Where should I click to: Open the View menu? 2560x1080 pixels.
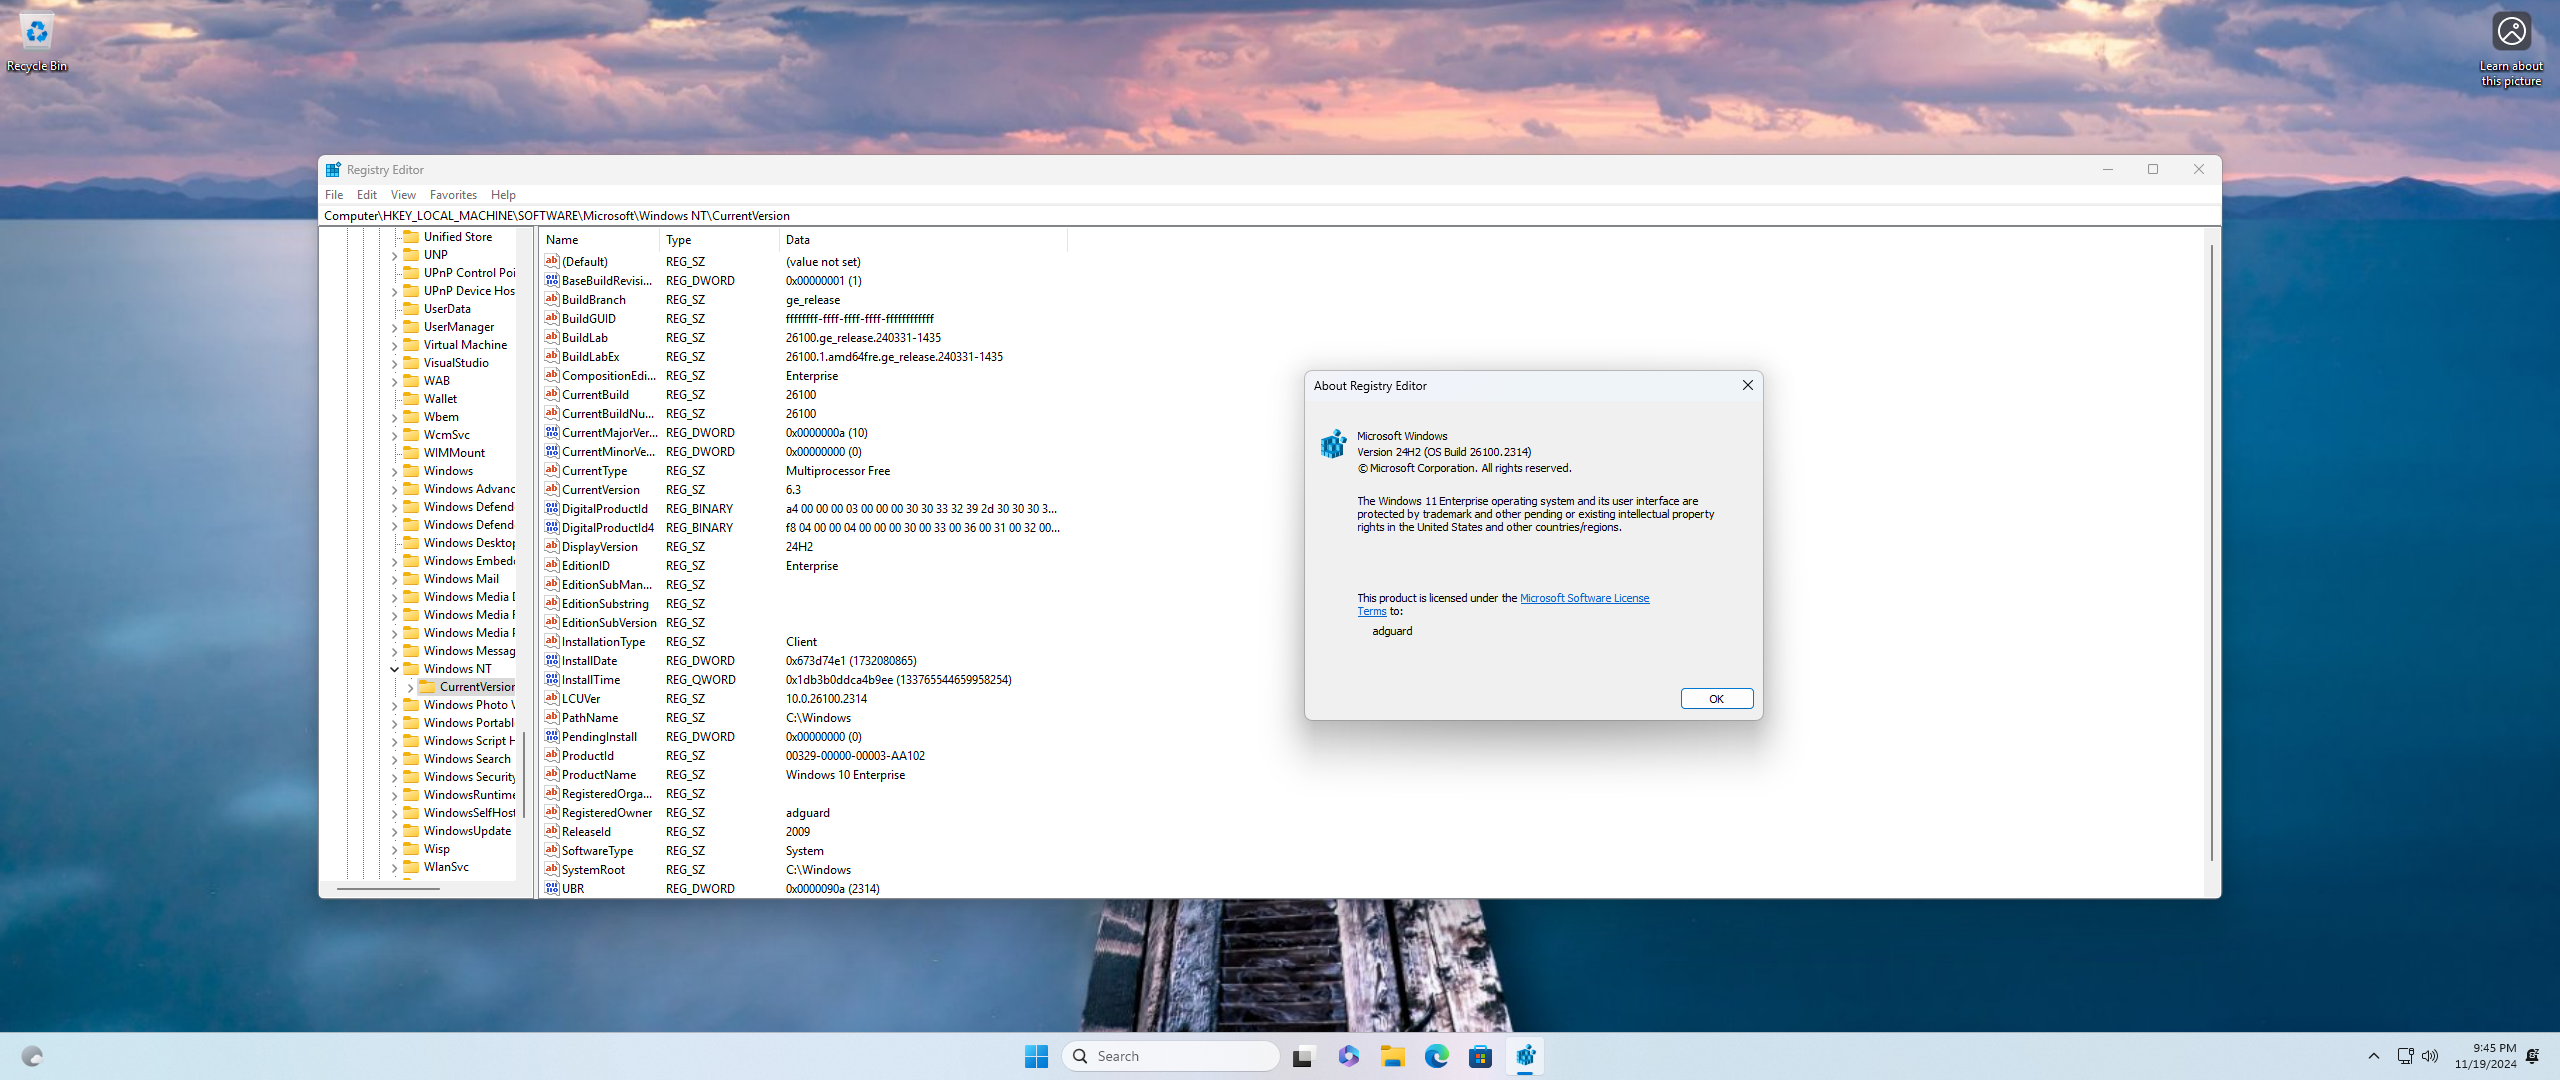point(403,195)
